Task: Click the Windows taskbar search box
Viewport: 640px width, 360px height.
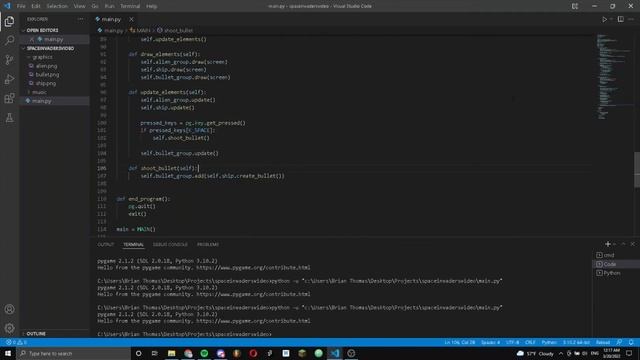Action: [x=73, y=353]
